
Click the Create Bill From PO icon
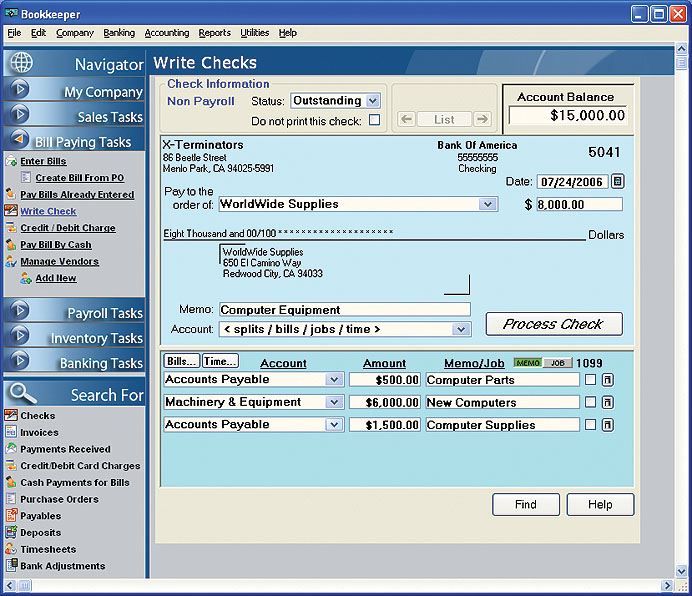26,177
